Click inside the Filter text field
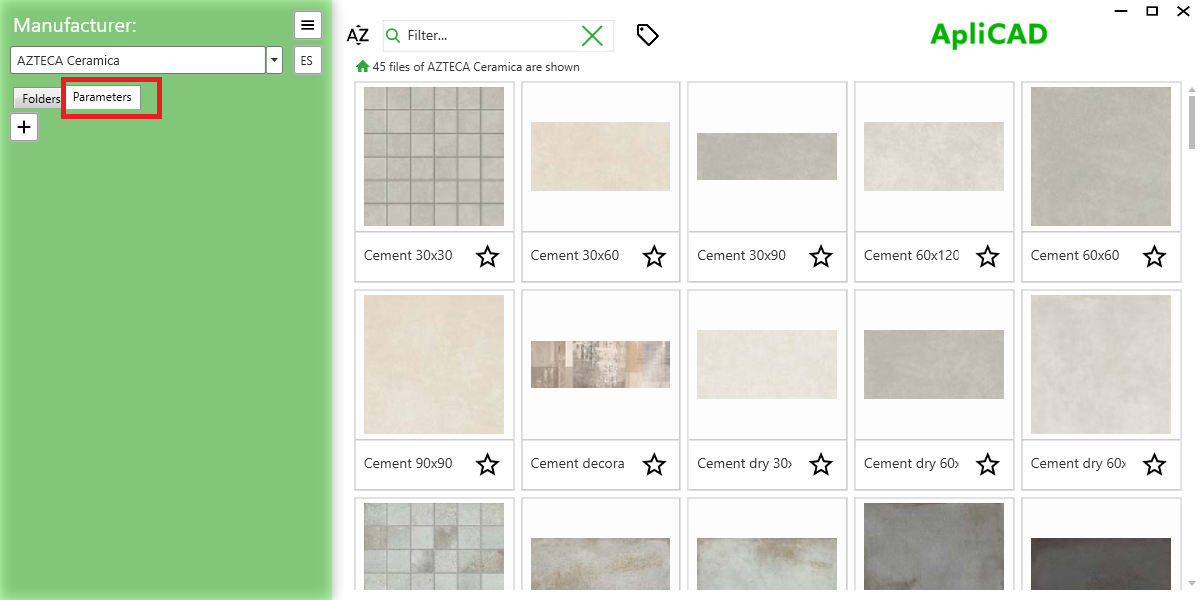Screen dimensions: 1200x600 tap(480, 34)
